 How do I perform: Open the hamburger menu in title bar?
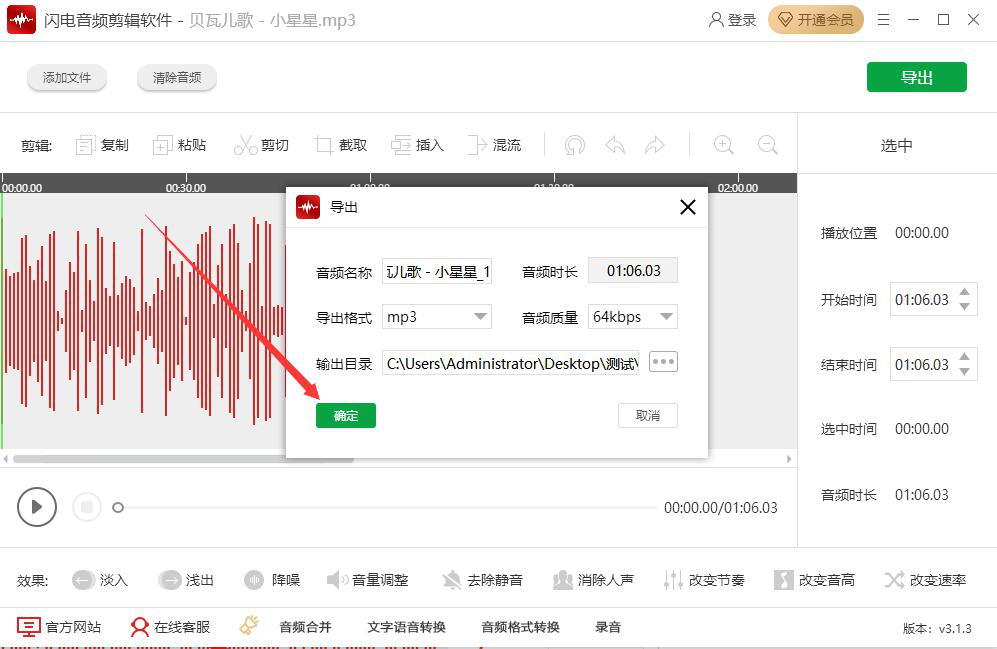click(883, 20)
